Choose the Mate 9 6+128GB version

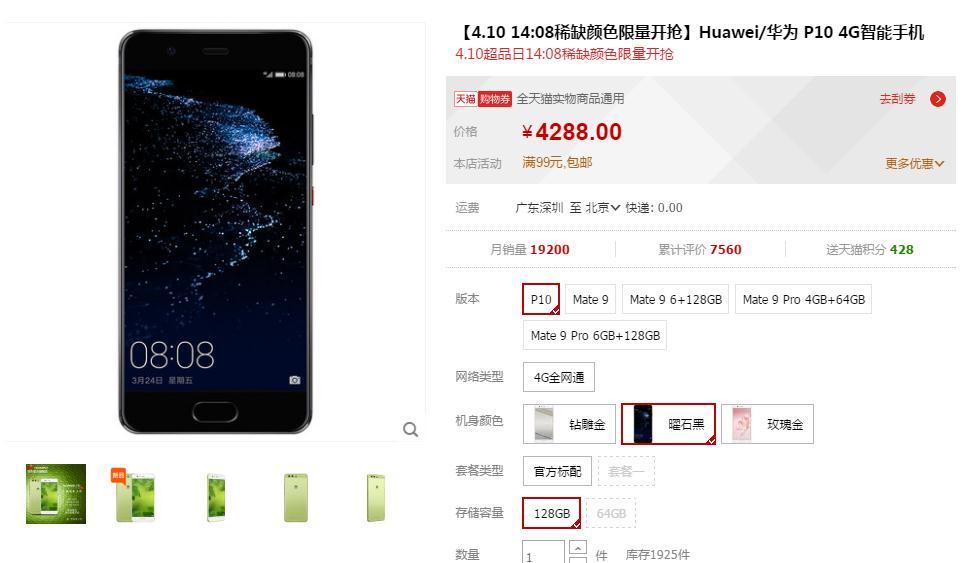point(676,299)
